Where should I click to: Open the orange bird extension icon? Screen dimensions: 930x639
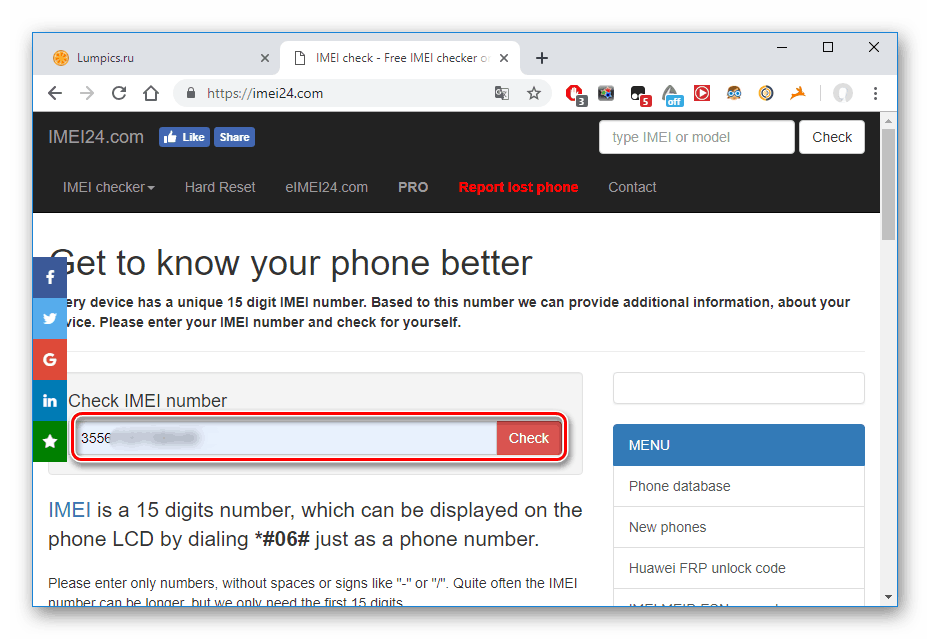(798, 93)
